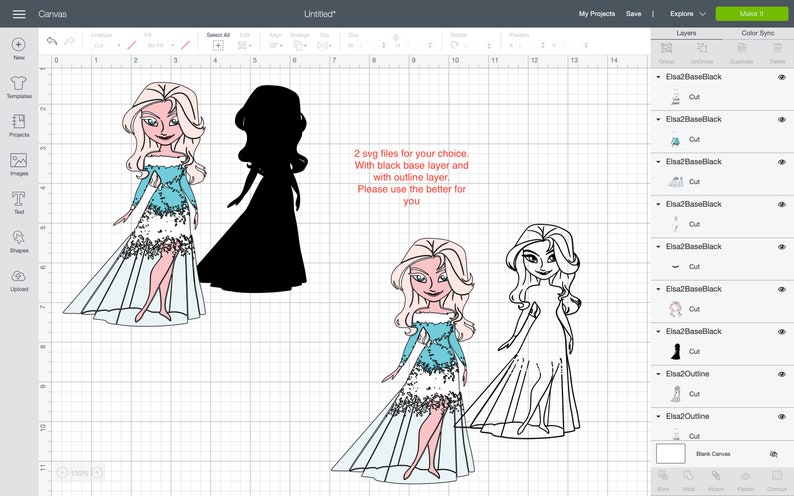Open the Fill dropdown
794x496 pixels.
tap(160, 46)
